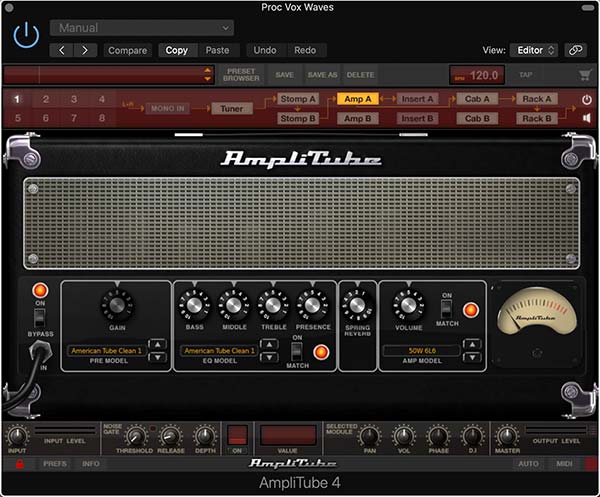Select the Insert A module
The width and height of the screenshot is (600, 497).
[417, 99]
